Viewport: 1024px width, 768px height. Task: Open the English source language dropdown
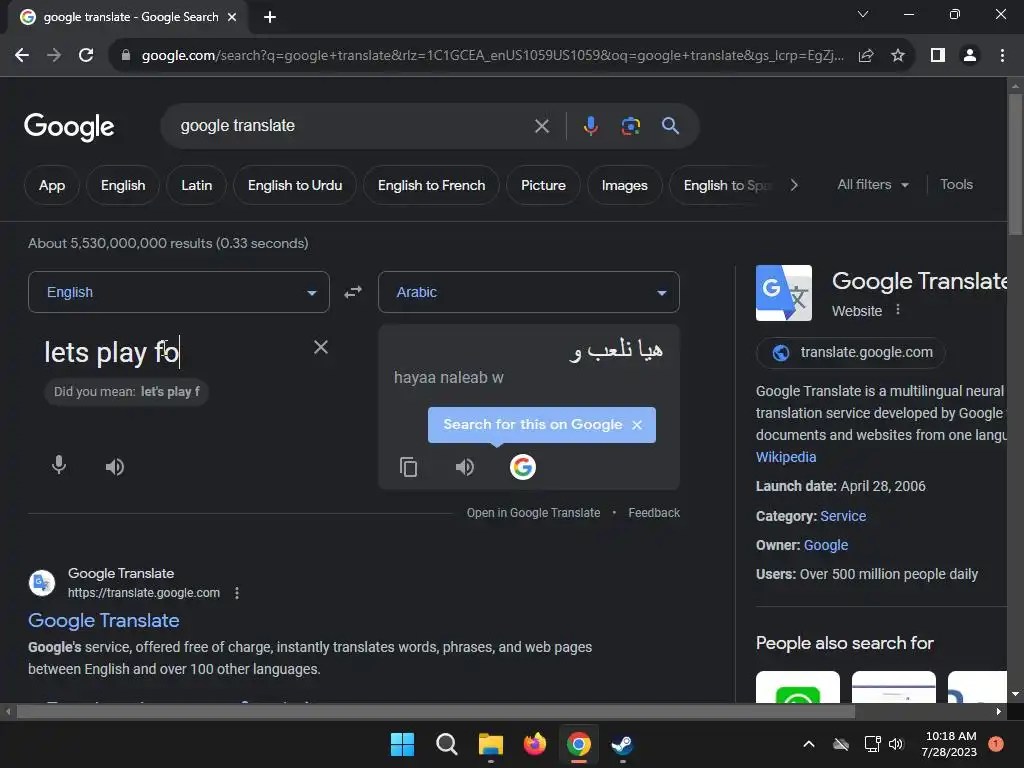179,292
